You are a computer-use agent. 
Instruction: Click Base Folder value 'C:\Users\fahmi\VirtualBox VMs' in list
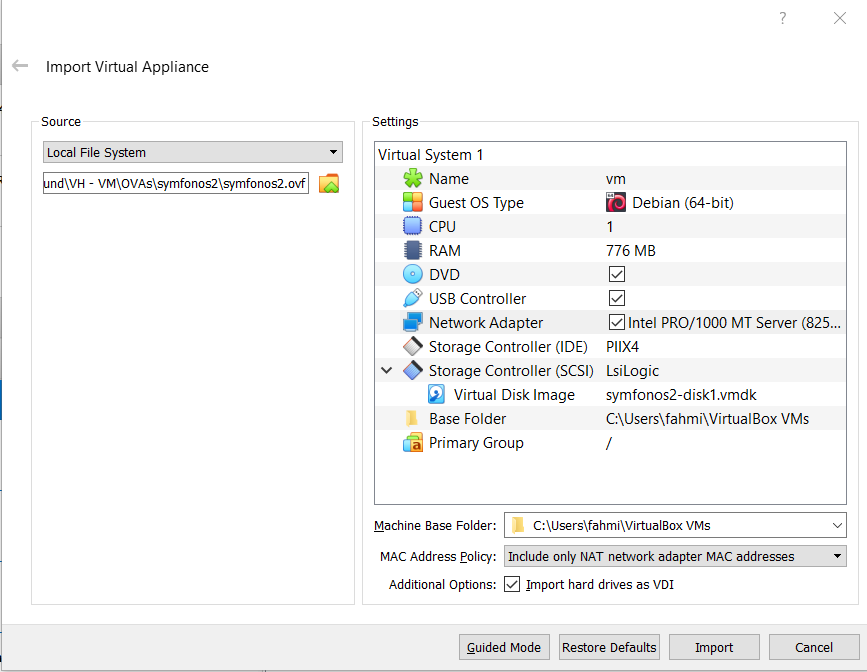707,419
